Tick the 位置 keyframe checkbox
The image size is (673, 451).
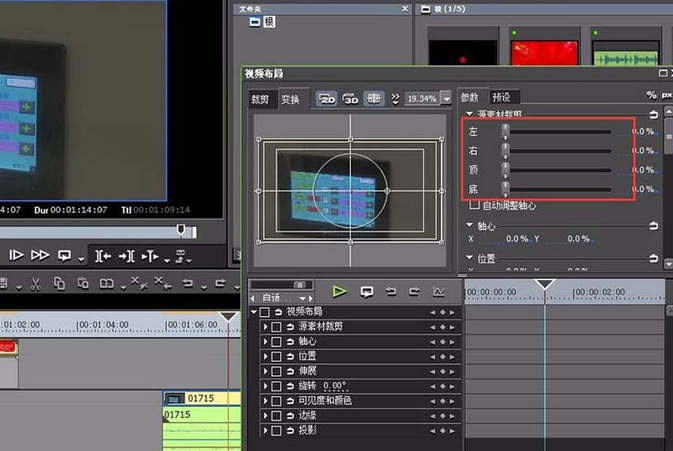click(276, 356)
